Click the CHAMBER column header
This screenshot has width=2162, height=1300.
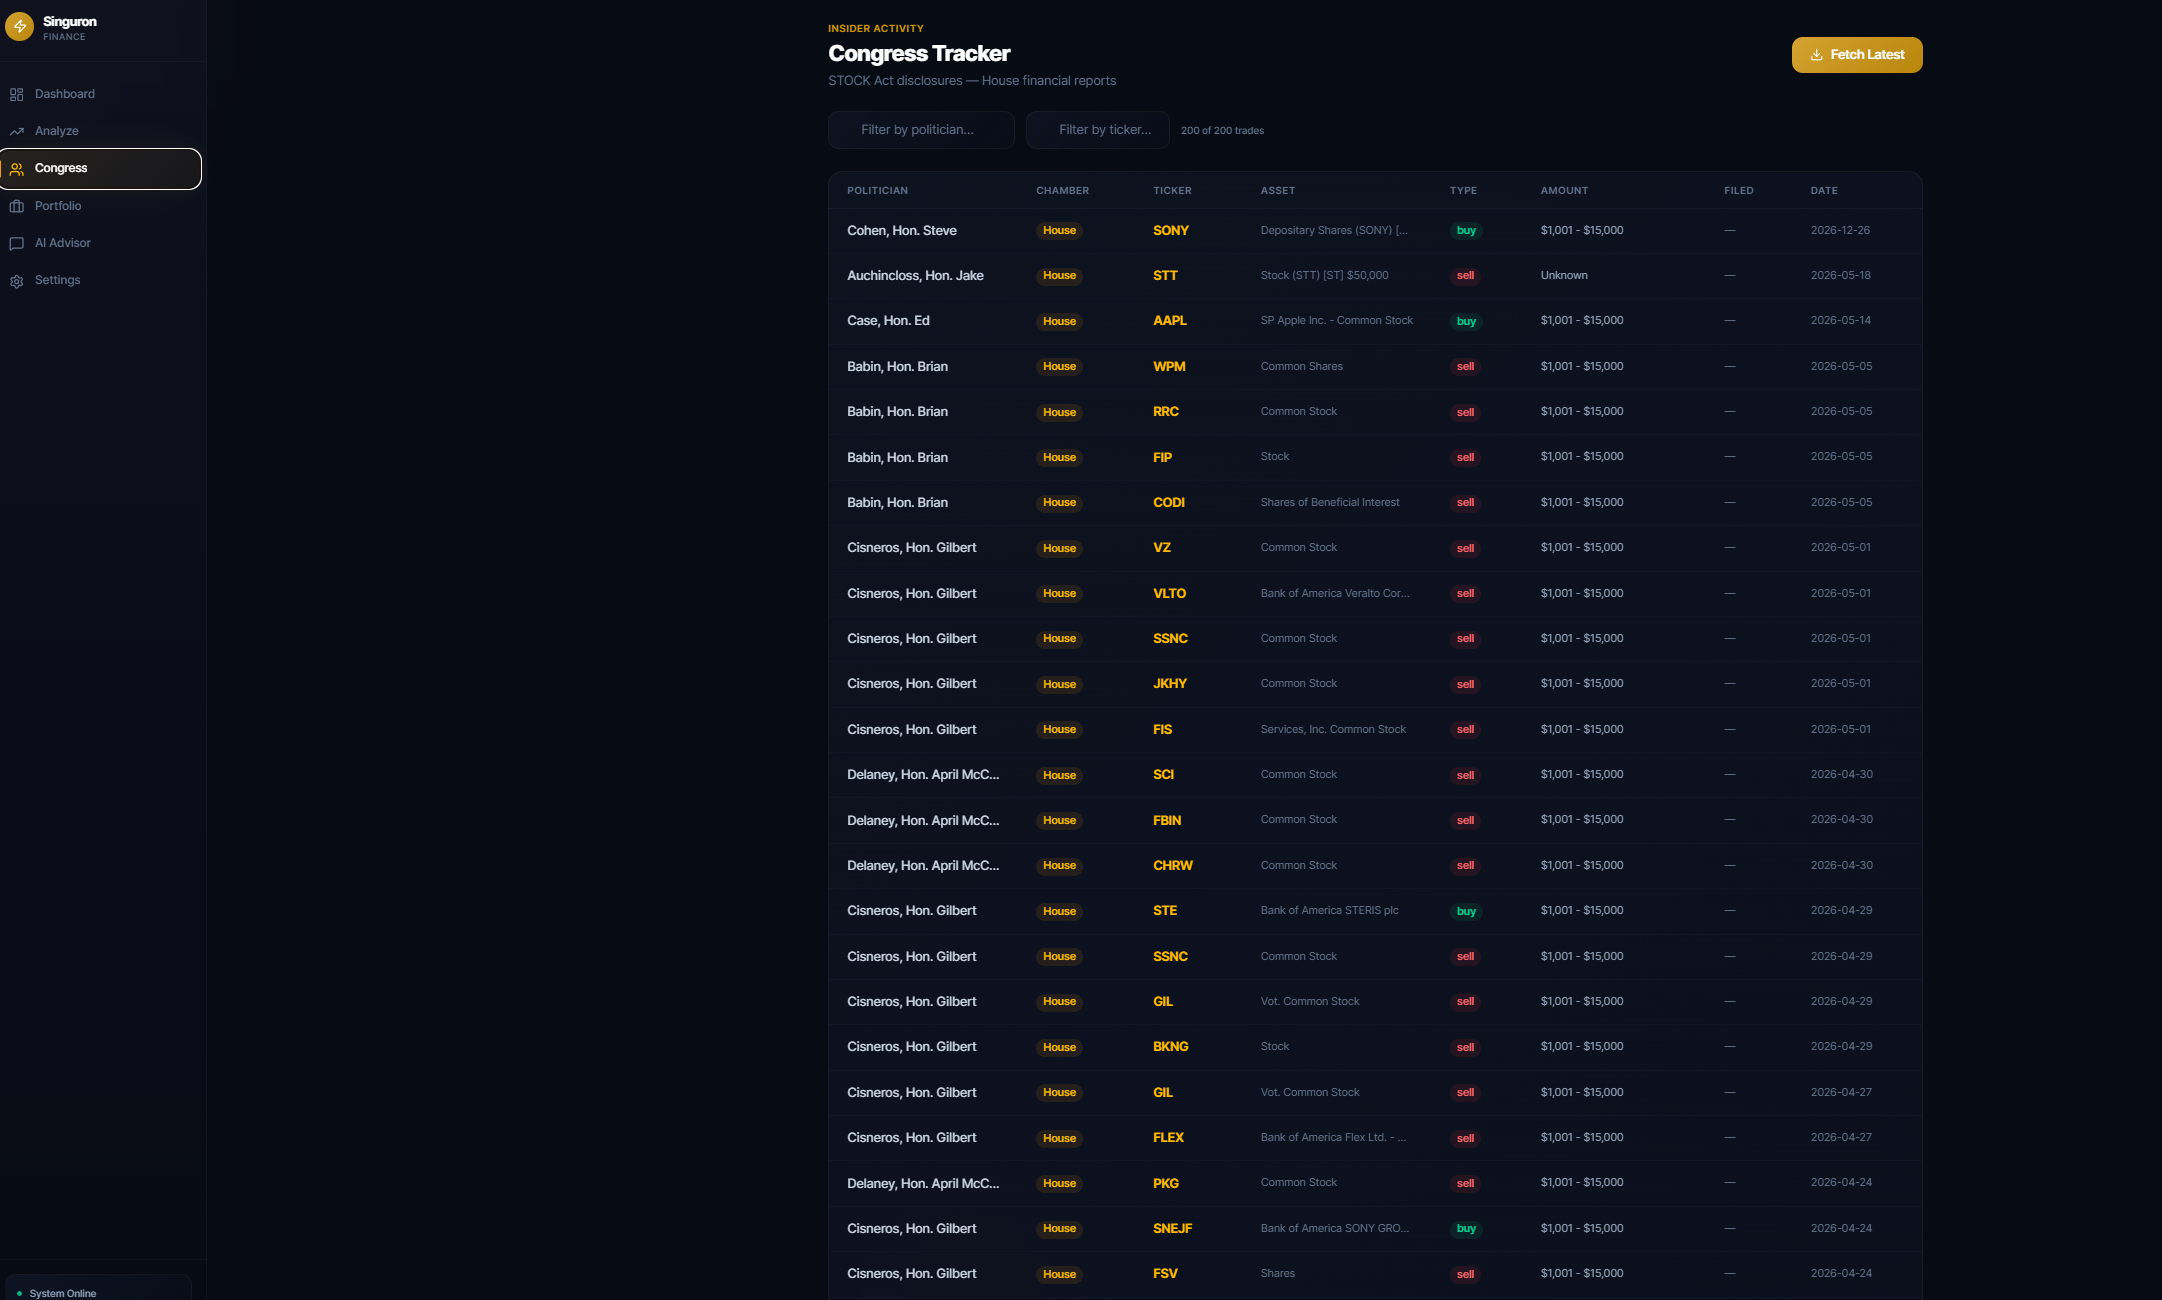(x=1062, y=190)
